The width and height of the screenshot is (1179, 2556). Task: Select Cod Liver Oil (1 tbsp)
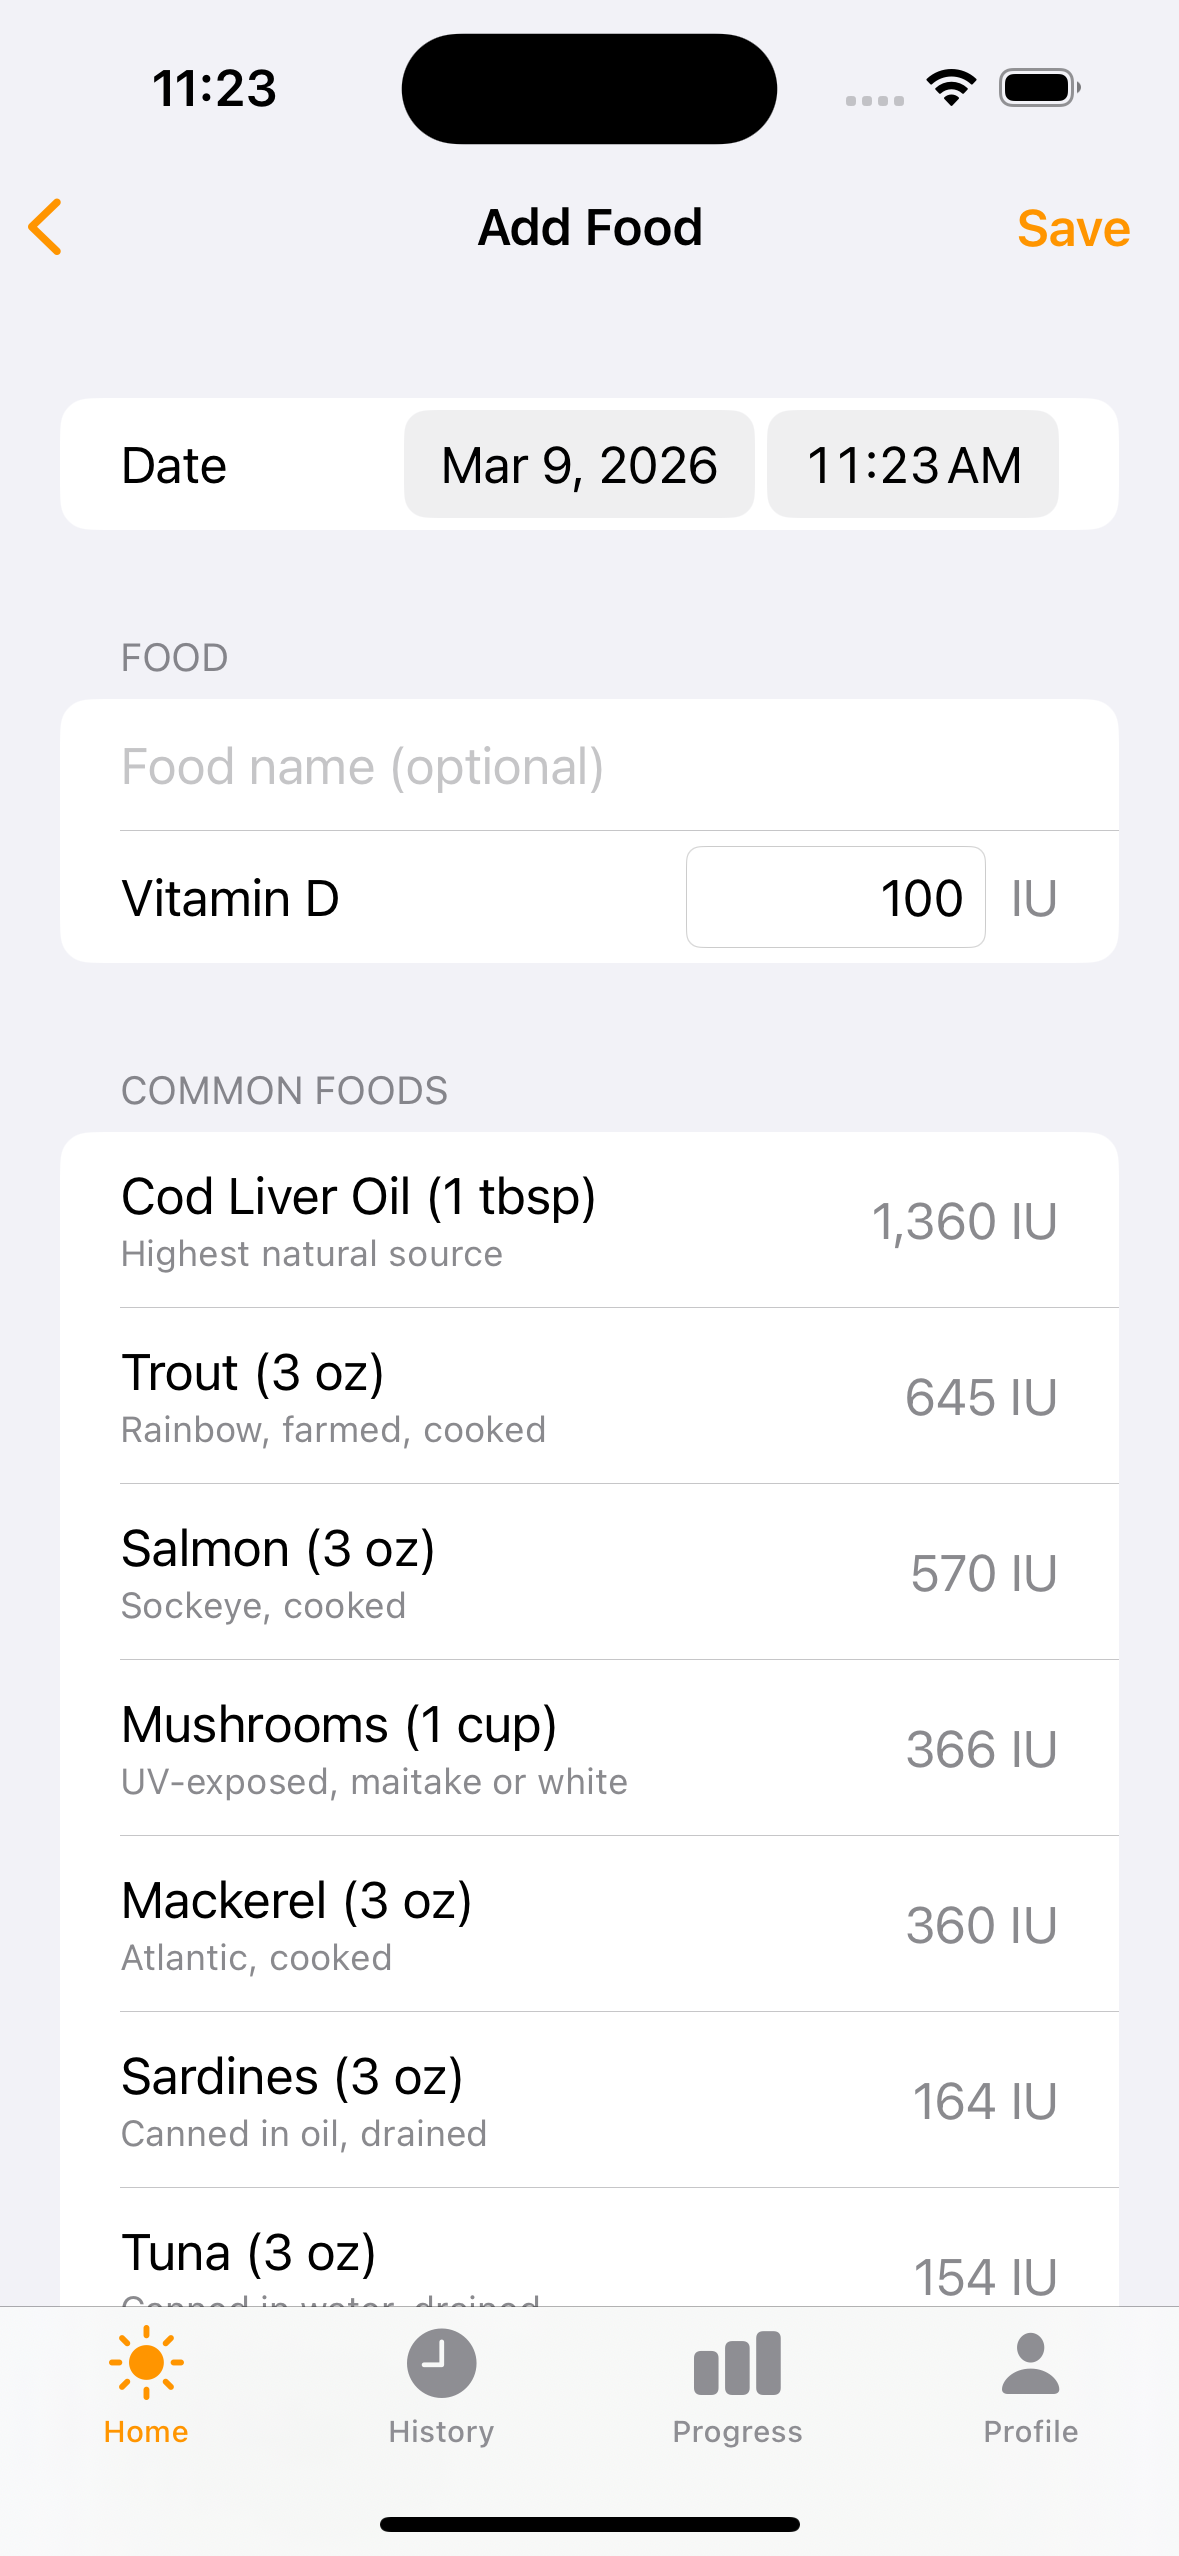pyautogui.click(x=589, y=1220)
